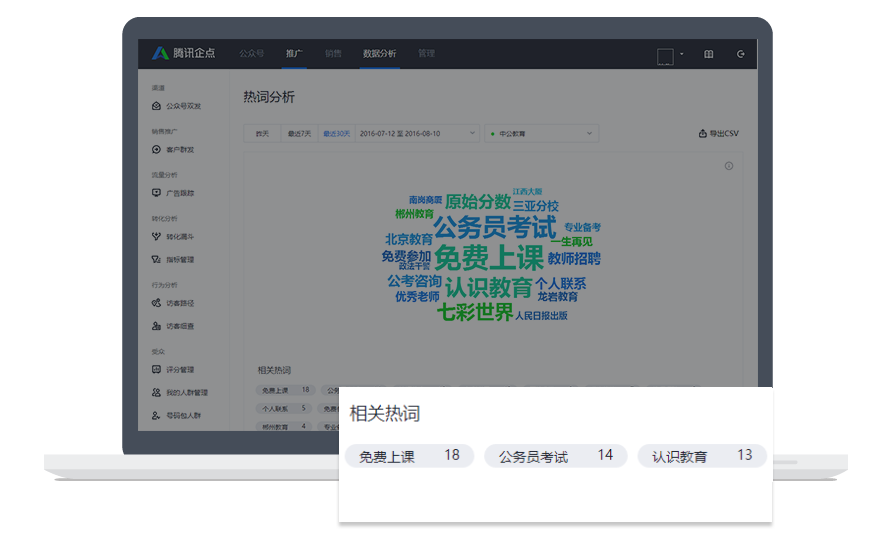Viewport: 891px width, 546px height.
Task: Open the 公众号 top menu
Action: point(252,53)
